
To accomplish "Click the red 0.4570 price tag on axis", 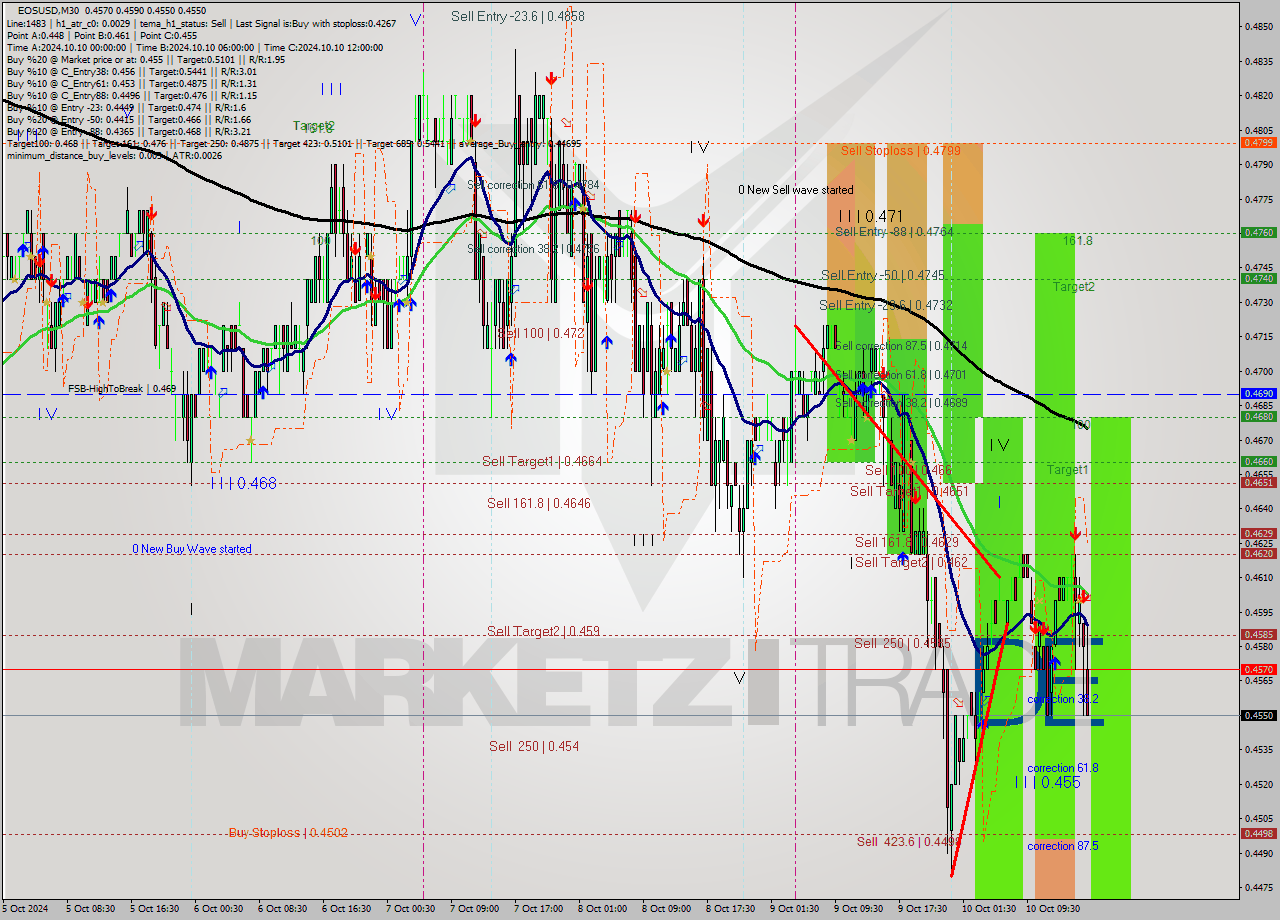I will (1258, 670).
